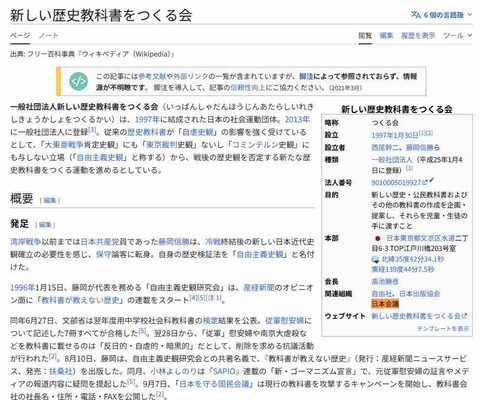Follow the コミンテルン link
This screenshot has width=480, height=400.
click(255, 145)
